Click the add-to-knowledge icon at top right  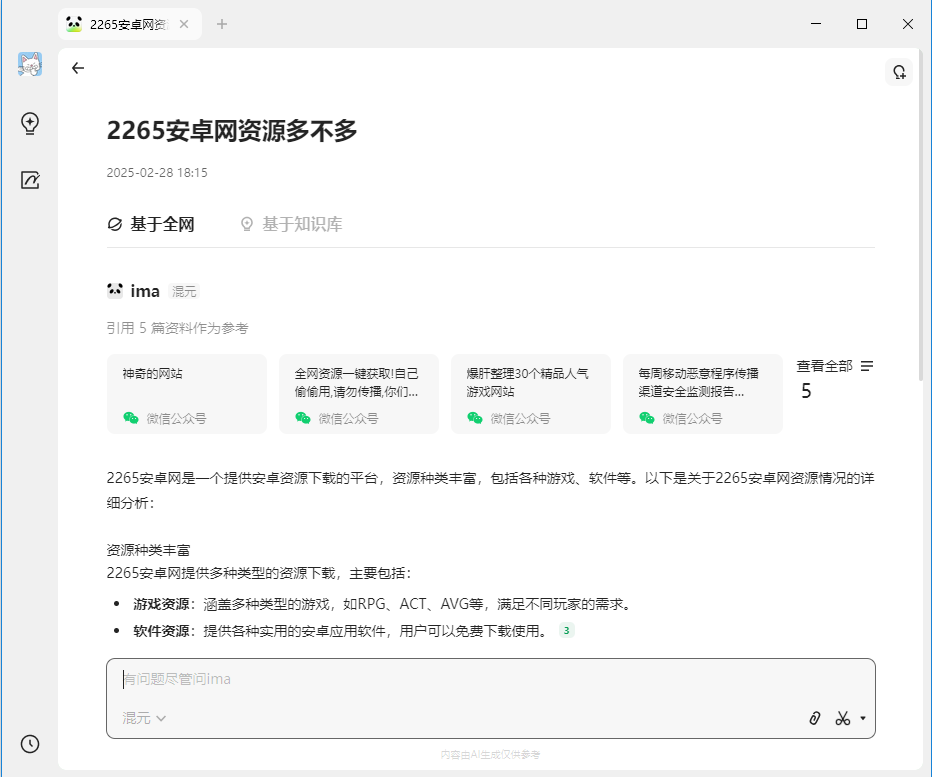tap(899, 71)
